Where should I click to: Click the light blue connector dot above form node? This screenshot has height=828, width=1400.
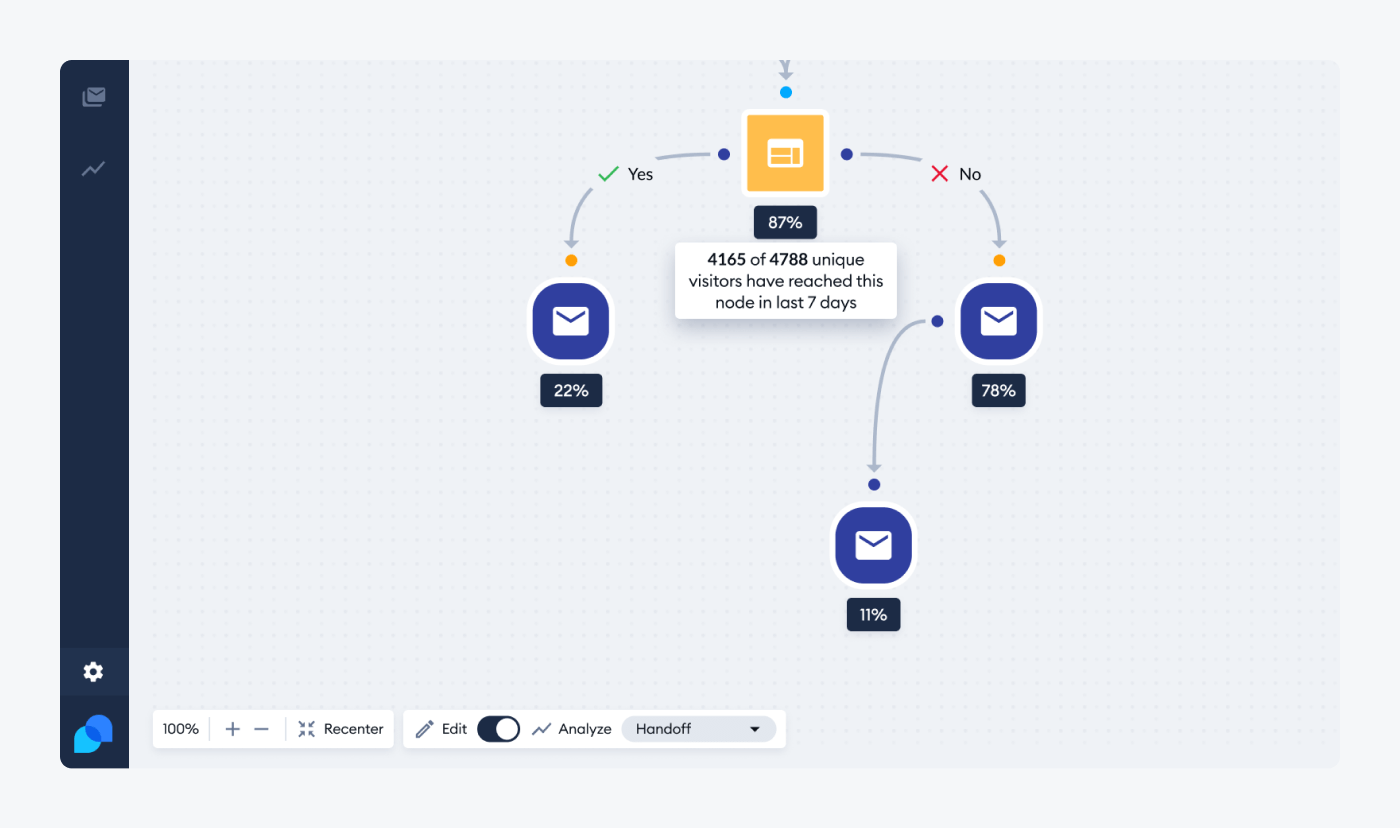point(786,92)
